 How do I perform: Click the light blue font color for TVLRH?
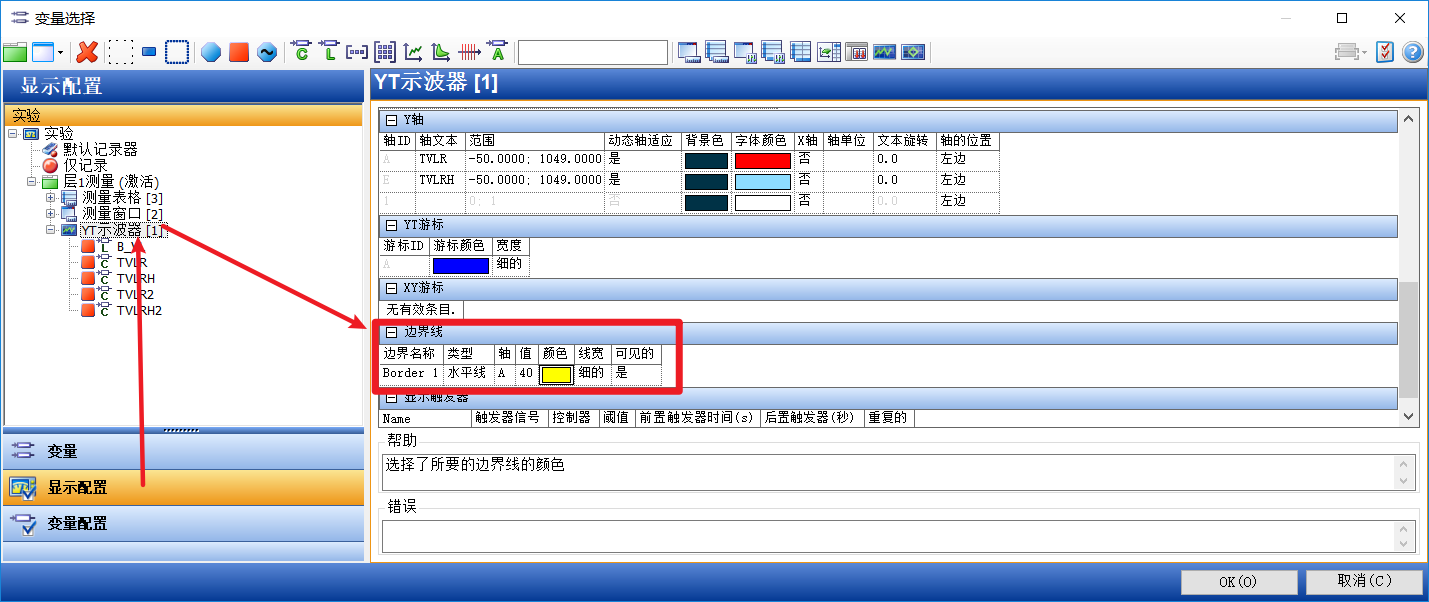[762, 181]
